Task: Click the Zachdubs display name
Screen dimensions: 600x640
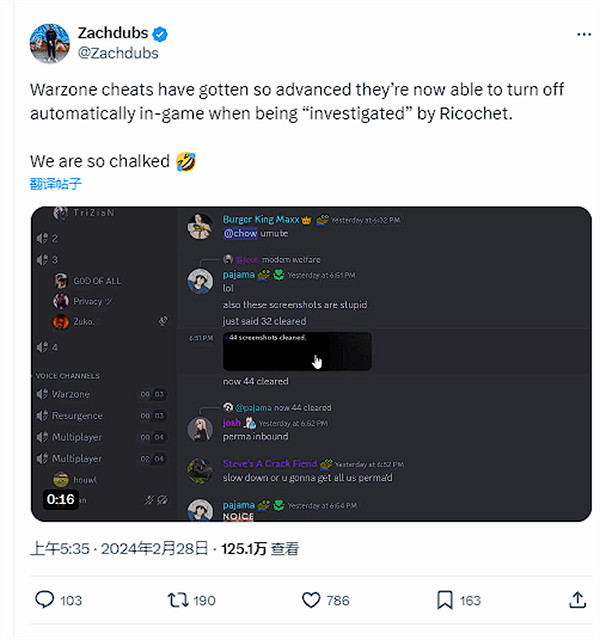Action: tap(113, 33)
